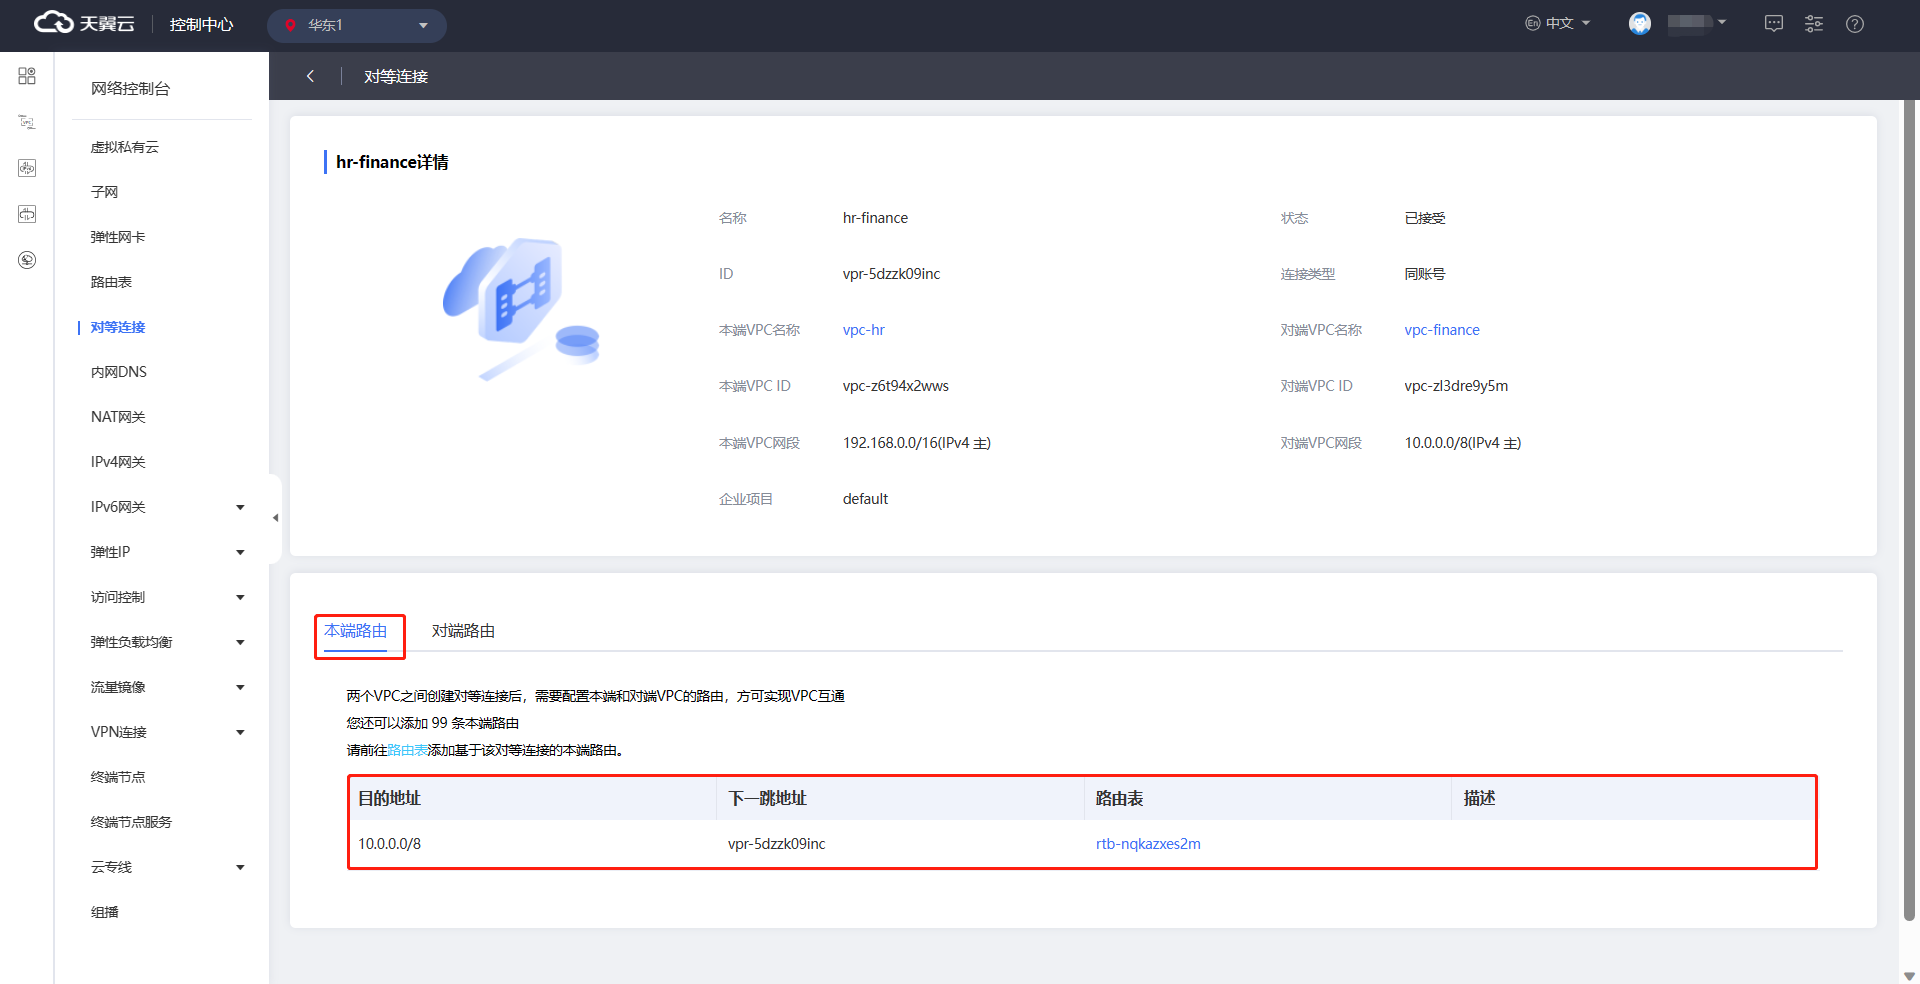Expand the VPN连接 sidebar submenu
1920x984 pixels.
(240, 732)
